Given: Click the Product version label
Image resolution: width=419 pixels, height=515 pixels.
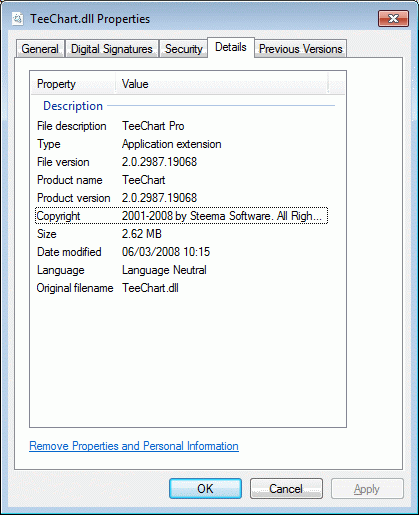Looking at the screenshot, I should (x=74, y=198).
